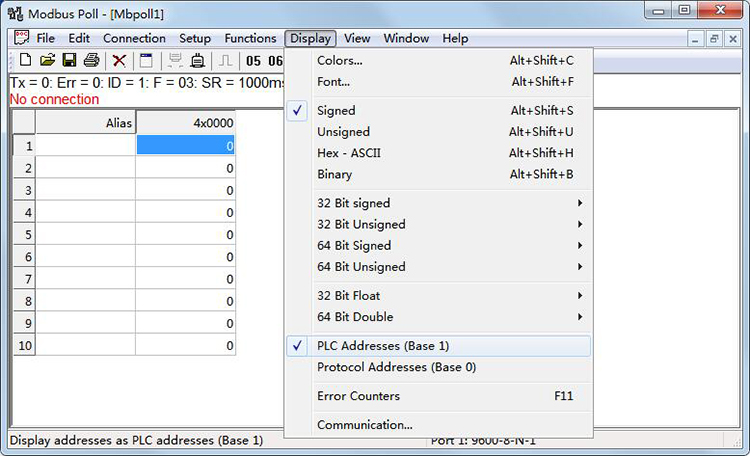
Task: Expand the 32 Bit signed submenu
Action: (x=439, y=203)
